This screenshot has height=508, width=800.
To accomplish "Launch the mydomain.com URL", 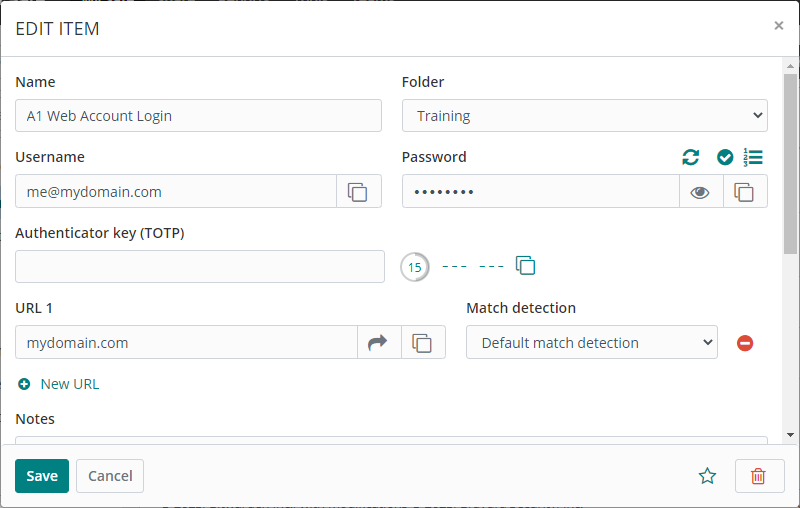I will (x=378, y=343).
